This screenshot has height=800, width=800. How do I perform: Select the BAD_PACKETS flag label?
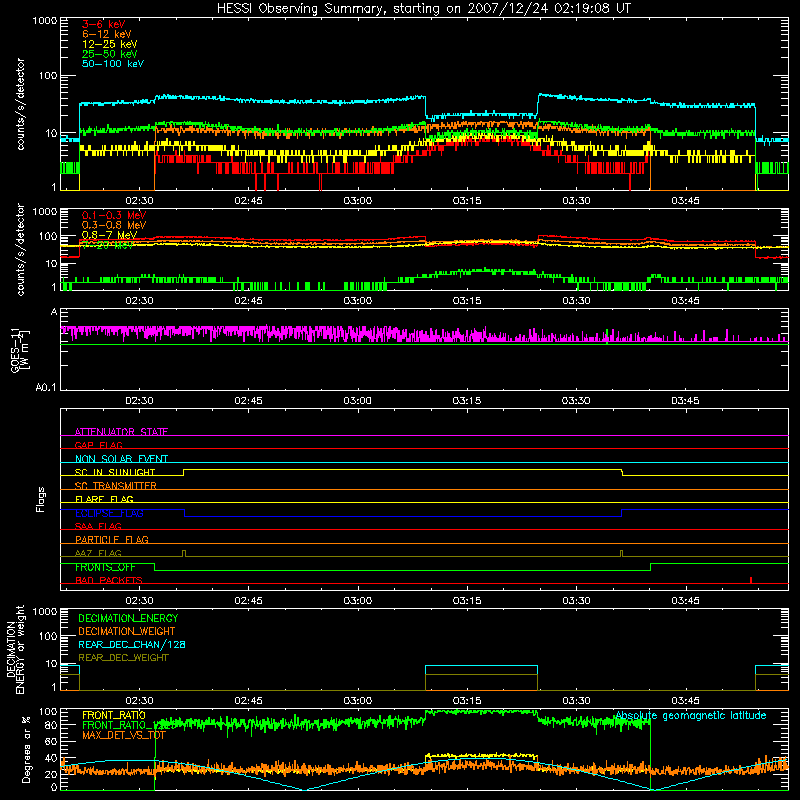[x=109, y=580]
